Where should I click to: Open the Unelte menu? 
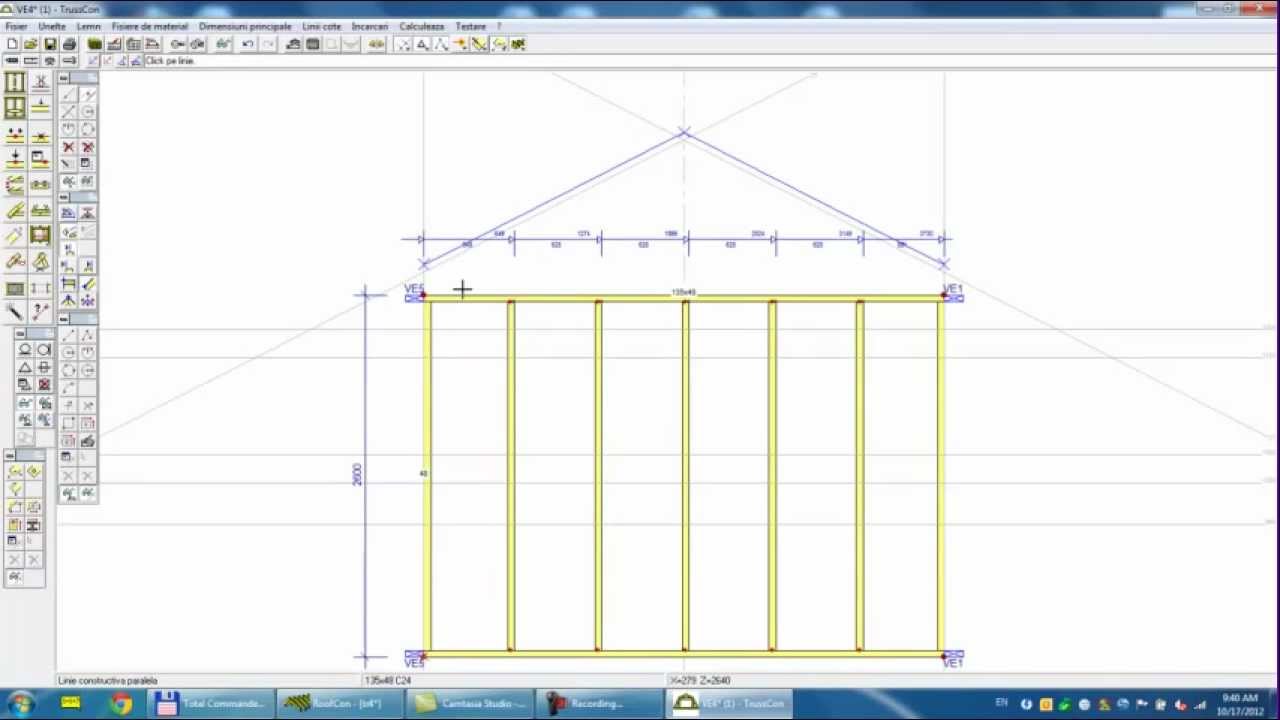click(52, 26)
